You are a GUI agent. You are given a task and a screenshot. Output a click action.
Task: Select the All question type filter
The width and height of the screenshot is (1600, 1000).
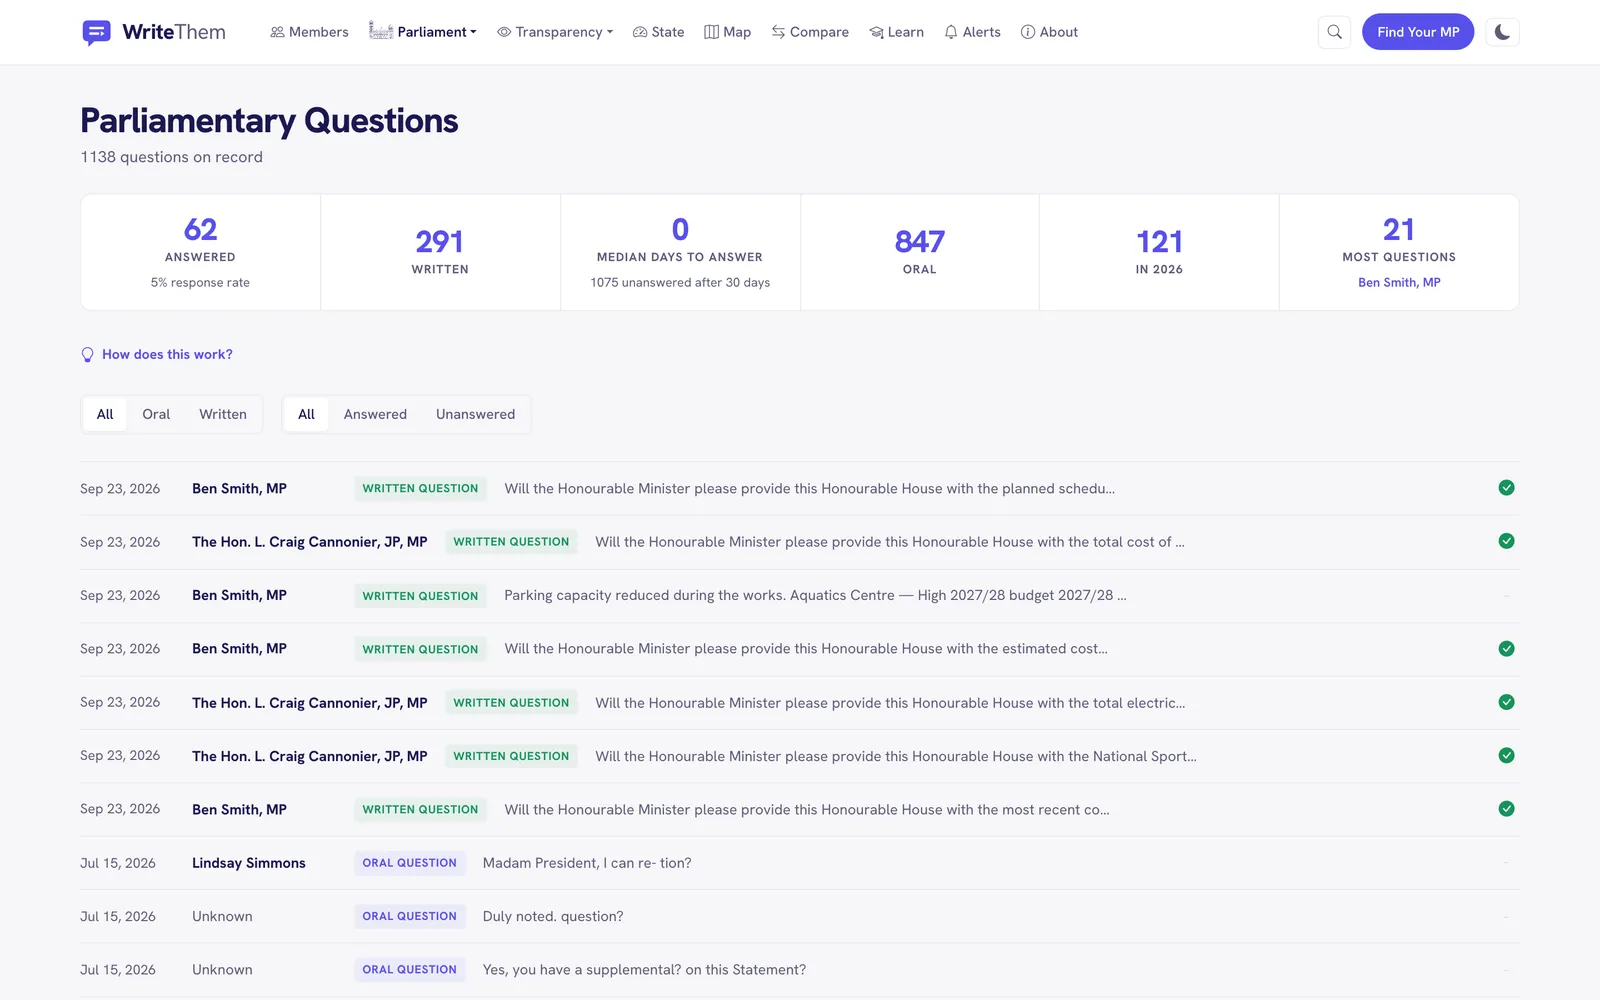point(105,414)
